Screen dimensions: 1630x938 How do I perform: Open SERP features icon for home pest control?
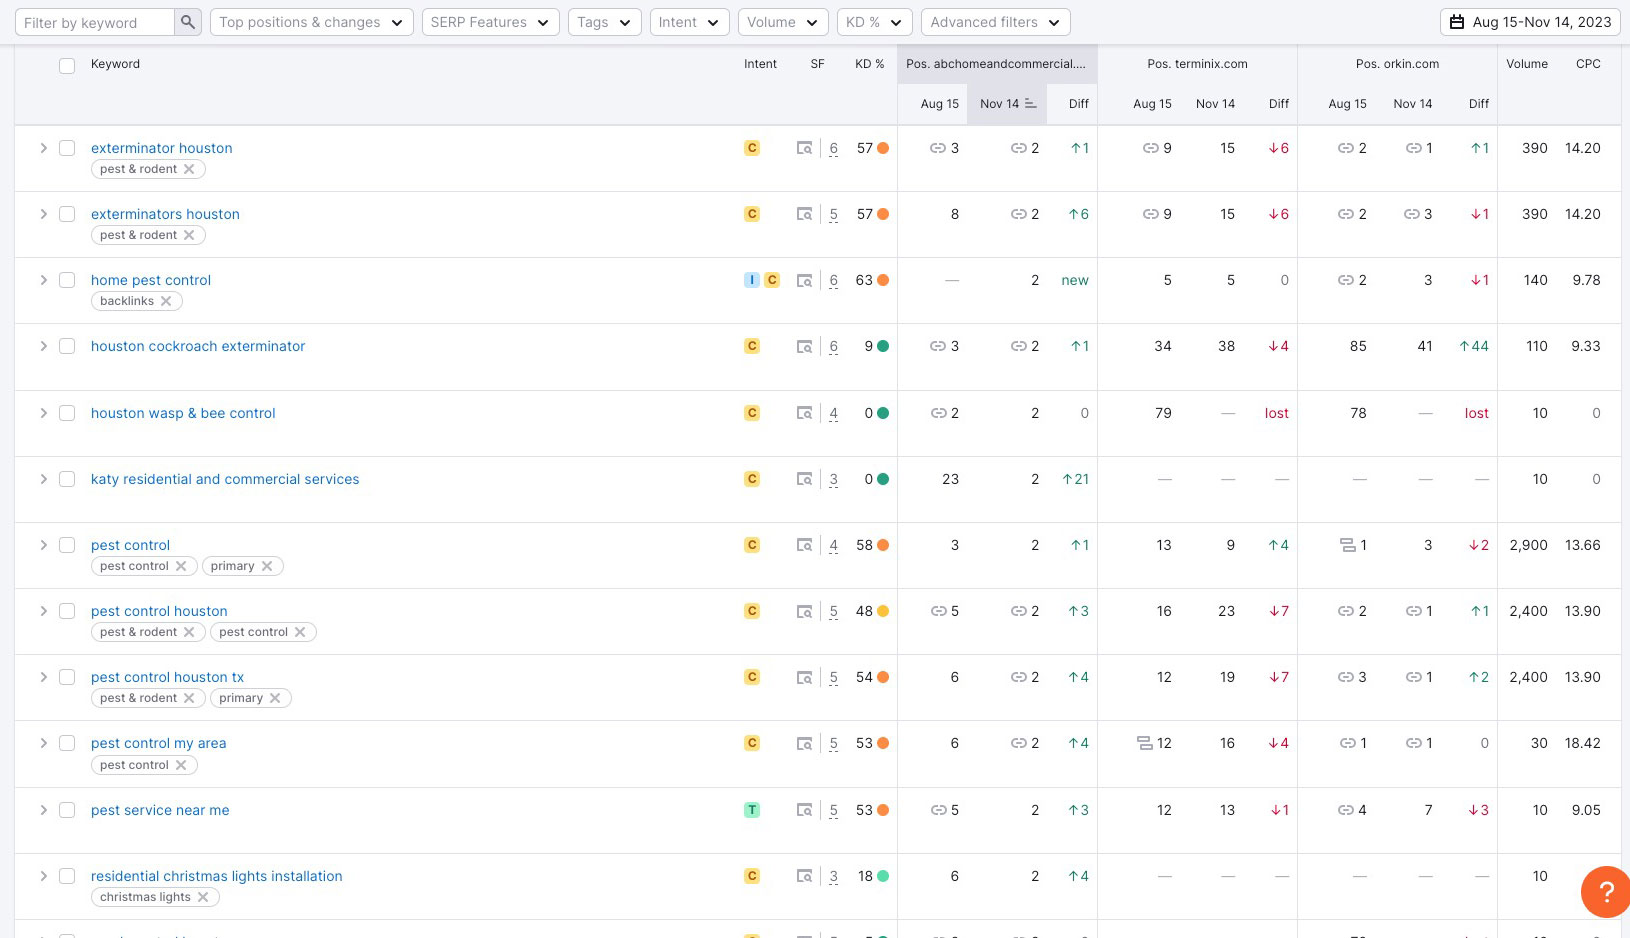[804, 281]
